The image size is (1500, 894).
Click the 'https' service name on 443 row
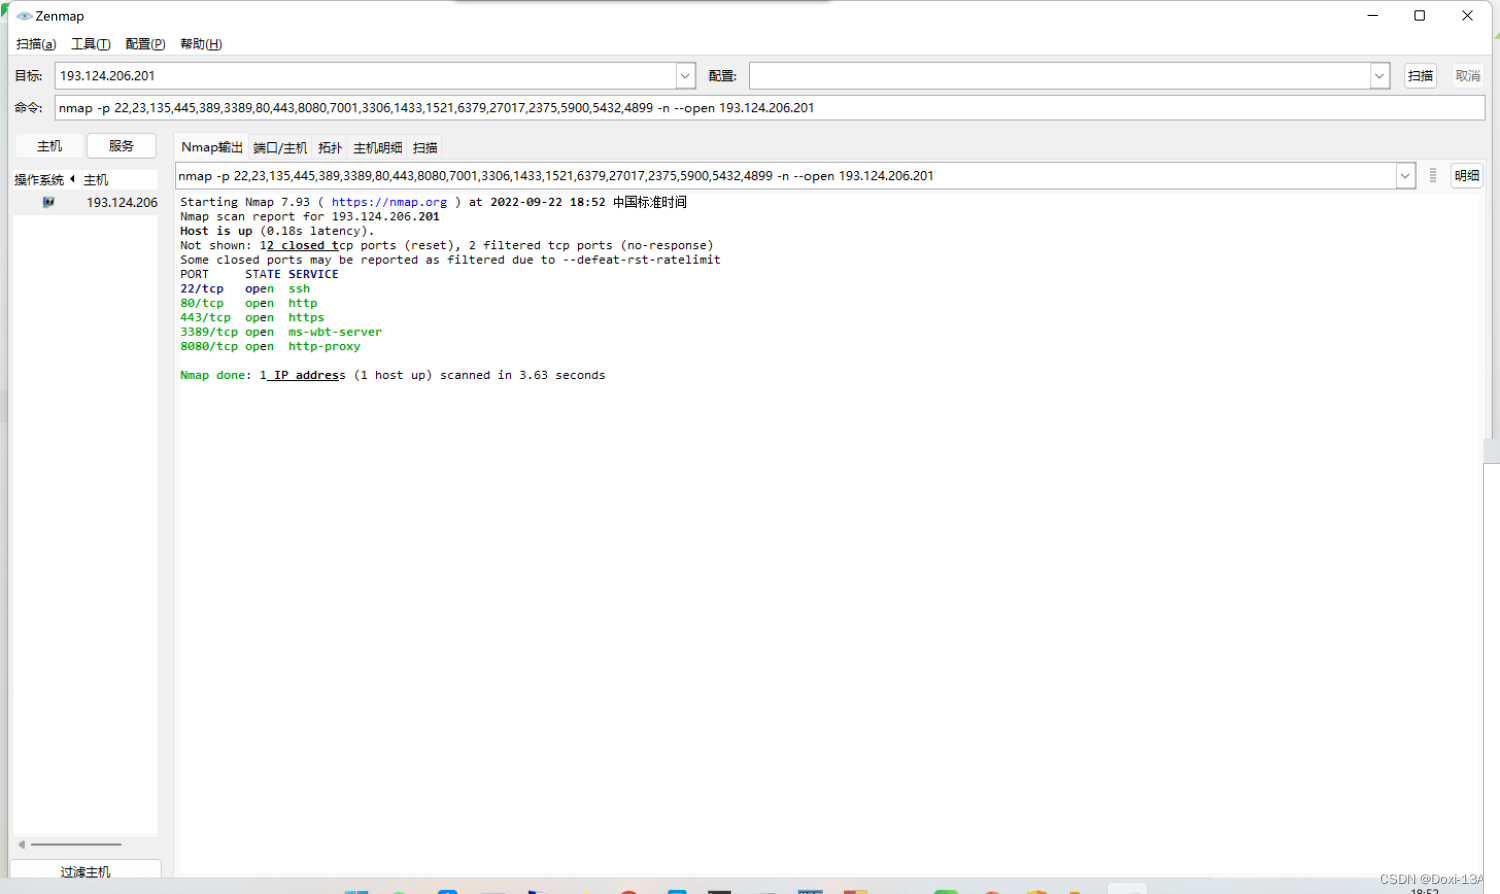306,318
